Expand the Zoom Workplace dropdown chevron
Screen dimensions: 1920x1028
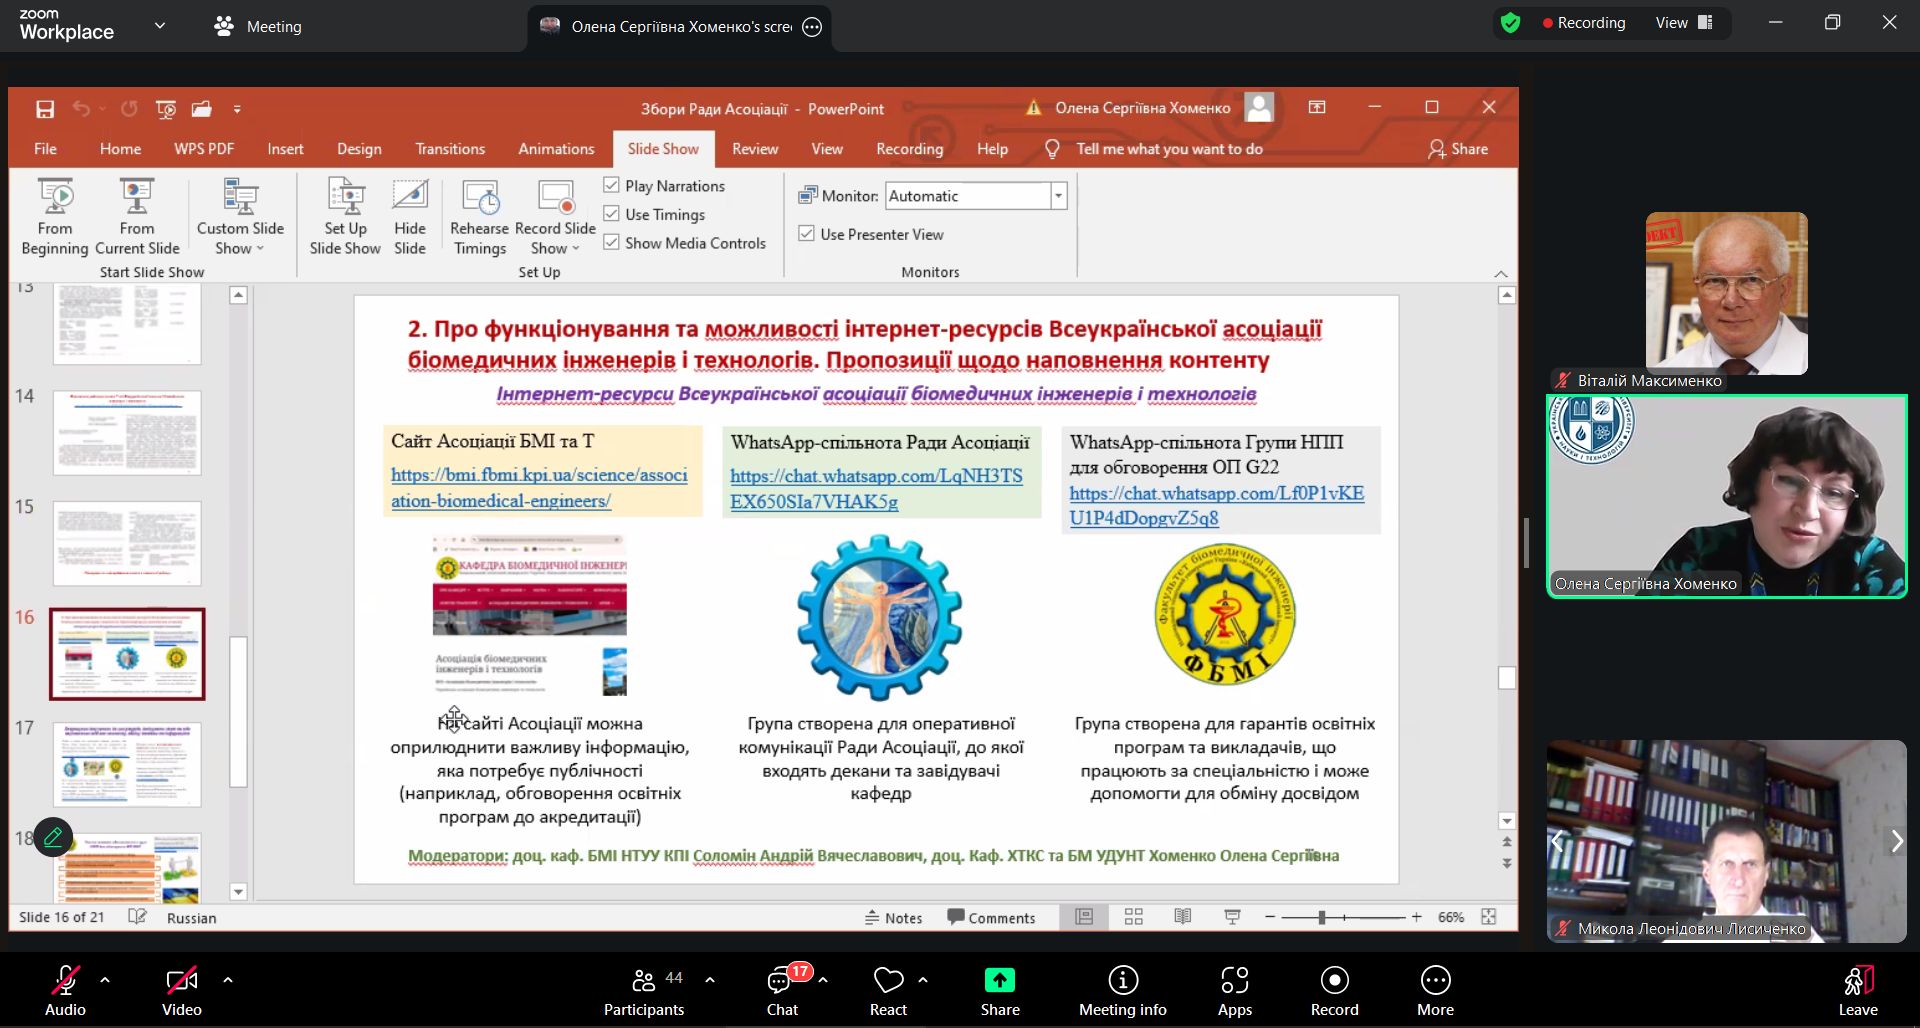pyautogui.click(x=160, y=26)
